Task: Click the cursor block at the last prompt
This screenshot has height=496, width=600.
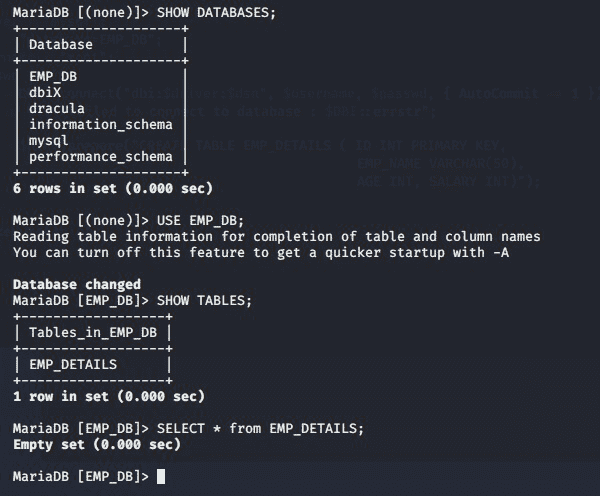Action: (161, 476)
